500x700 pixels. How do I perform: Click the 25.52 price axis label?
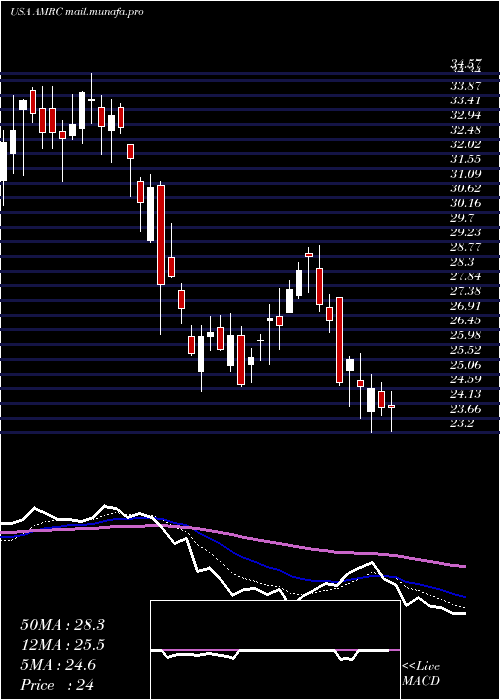tap(465, 350)
